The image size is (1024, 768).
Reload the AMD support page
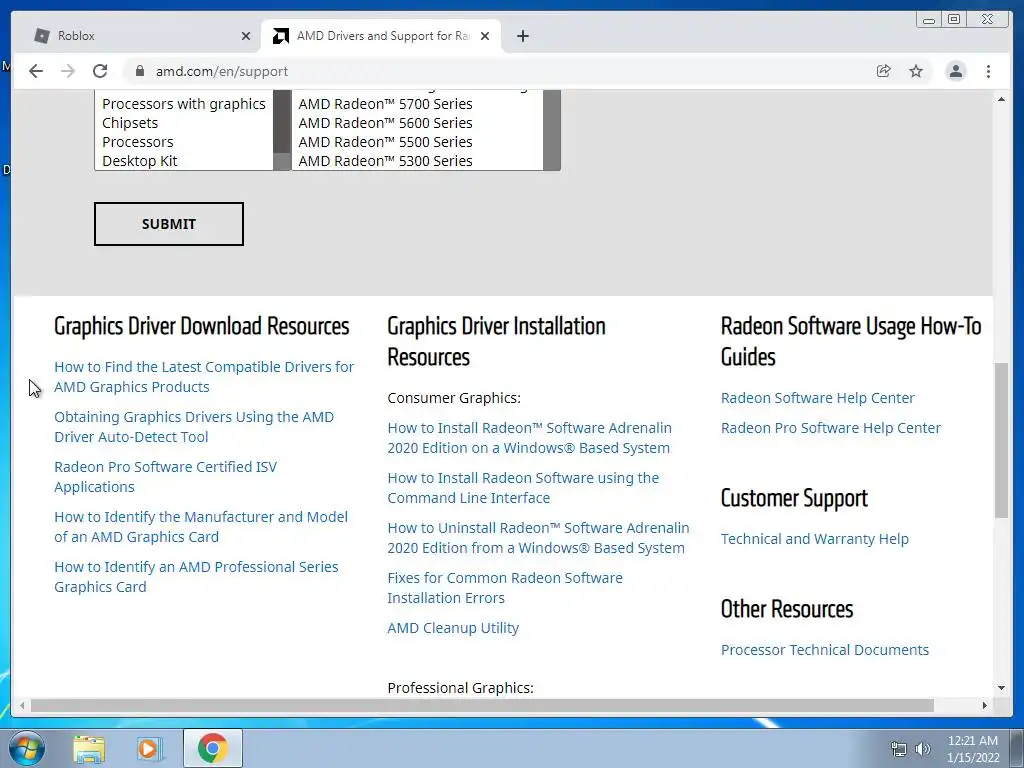(x=100, y=71)
